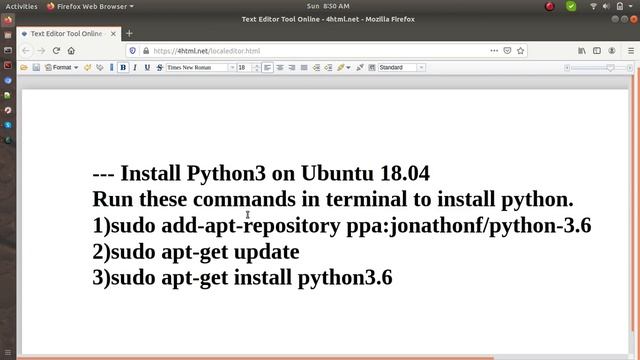Show Applications grid at dock bottom

[x=8, y=353]
